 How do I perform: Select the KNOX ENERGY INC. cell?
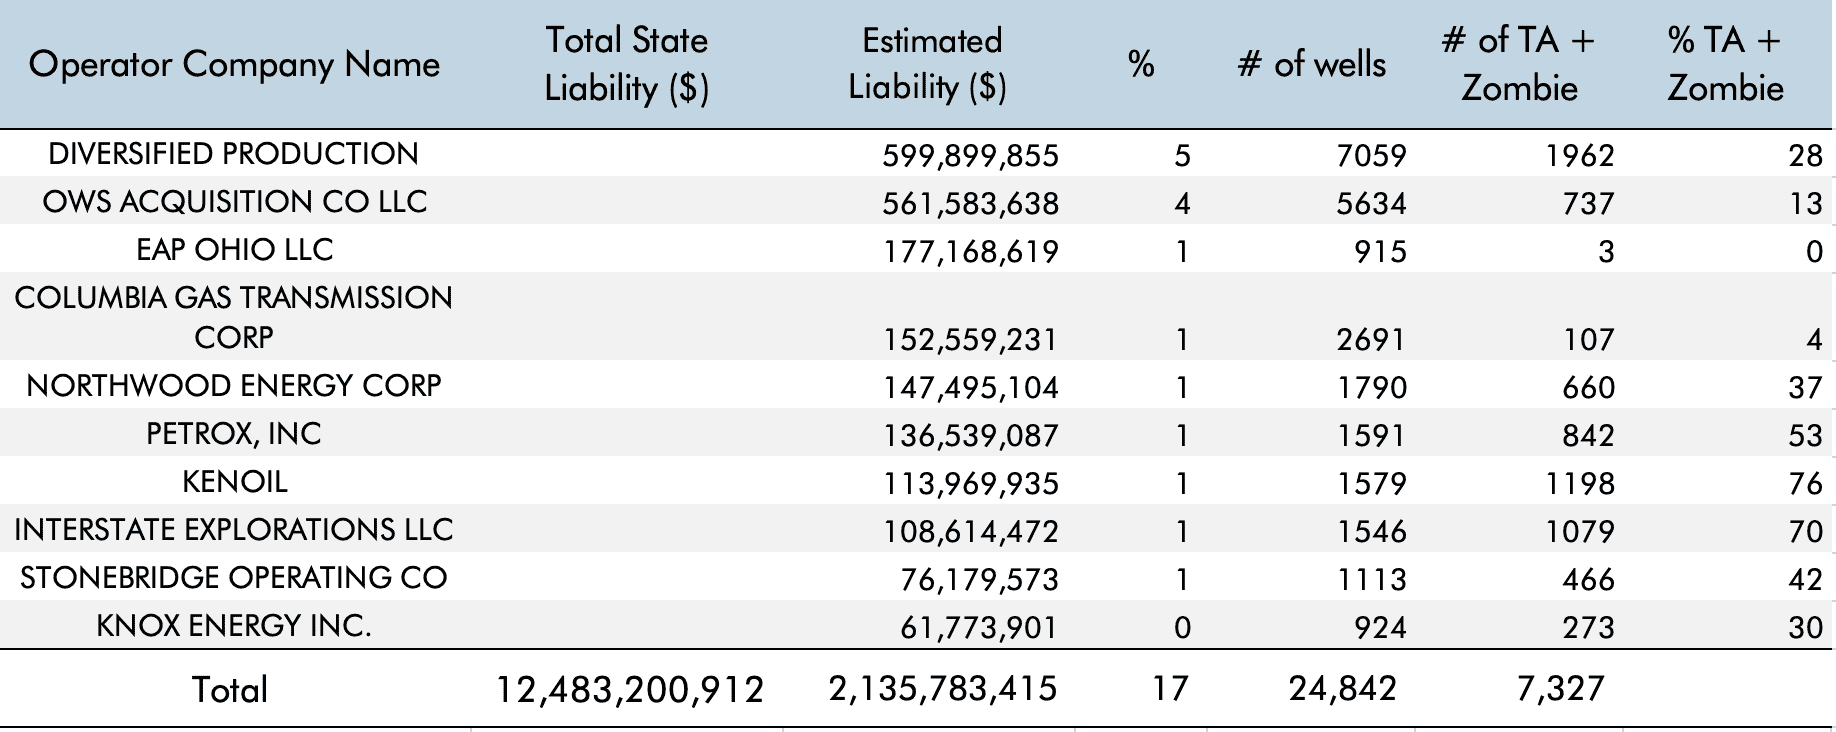pyautogui.click(x=234, y=626)
